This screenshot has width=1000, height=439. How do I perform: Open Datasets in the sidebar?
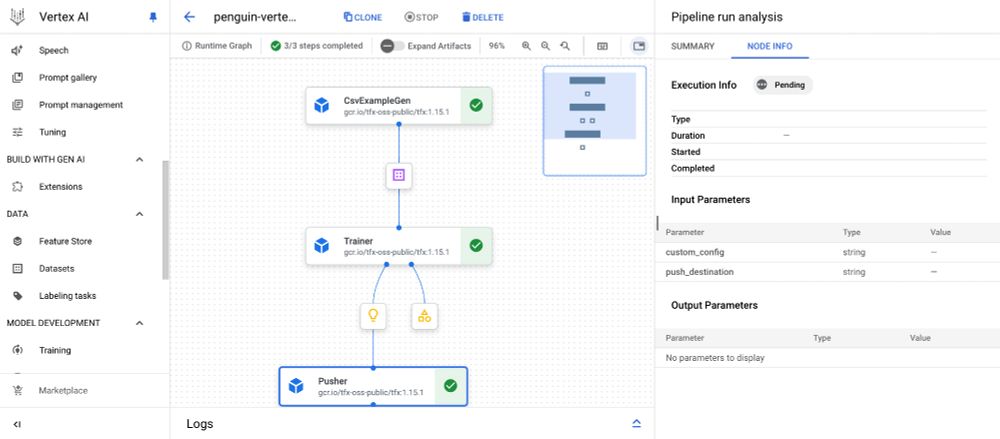pyautogui.click(x=57, y=269)
